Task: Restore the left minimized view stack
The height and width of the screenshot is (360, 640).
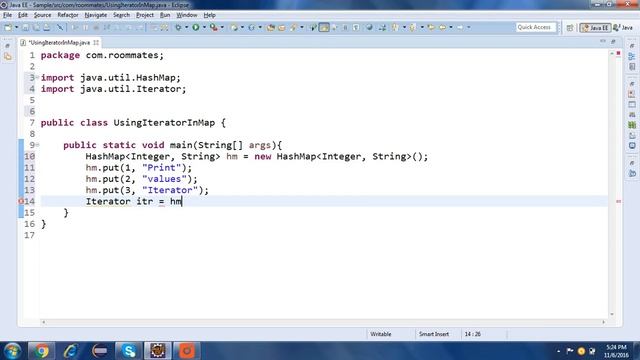Action: tap(7, 46)
